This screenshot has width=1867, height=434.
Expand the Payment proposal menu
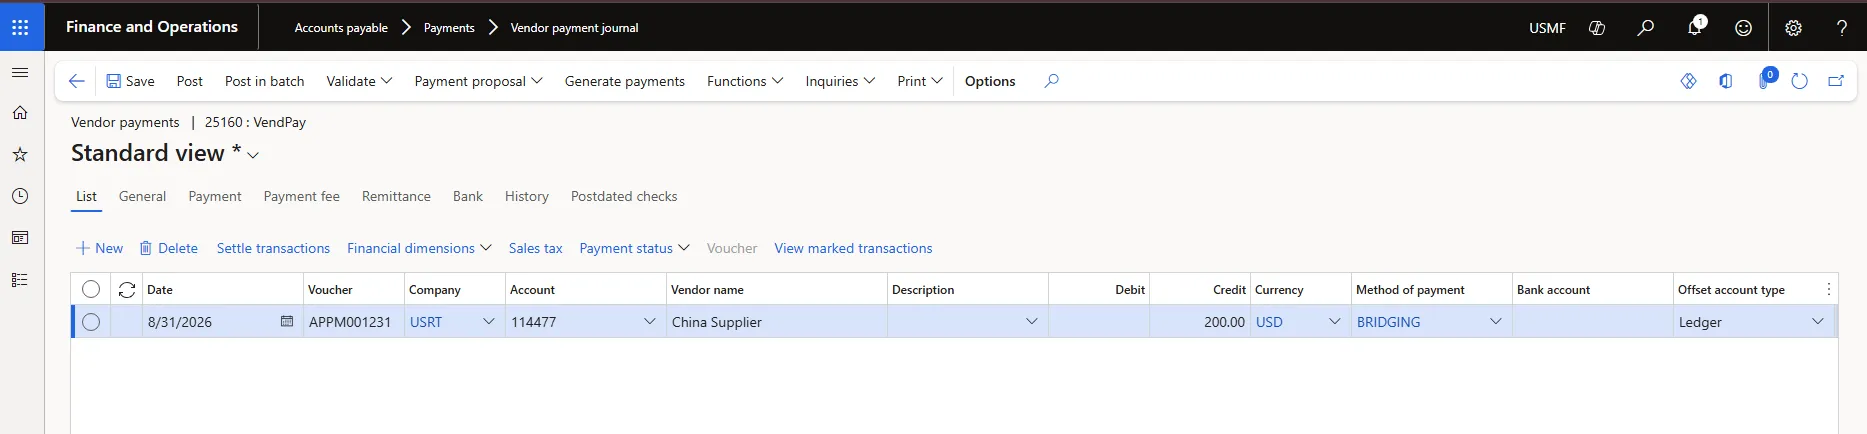coord(478,81)
